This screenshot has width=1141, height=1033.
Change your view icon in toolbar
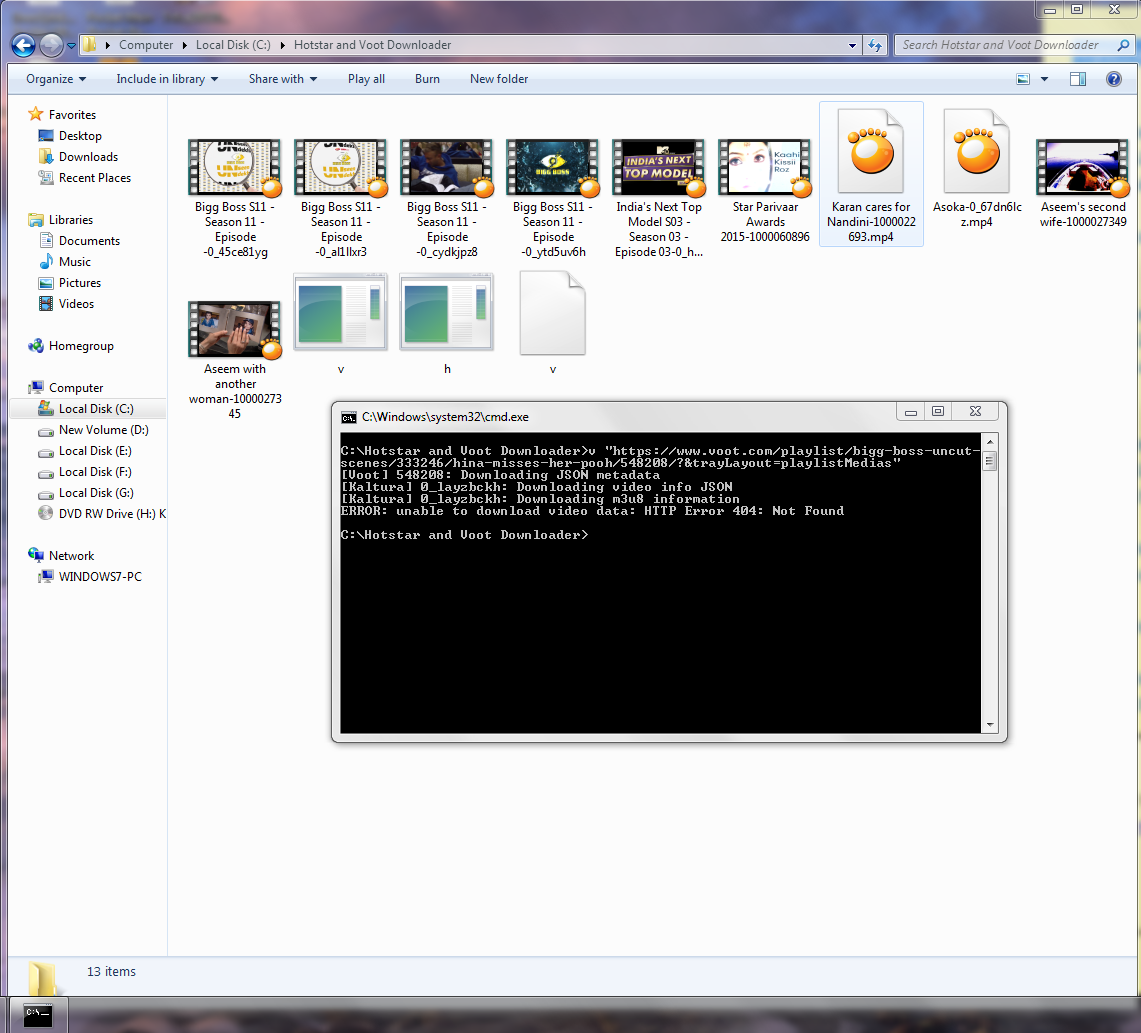[1023, 79]
